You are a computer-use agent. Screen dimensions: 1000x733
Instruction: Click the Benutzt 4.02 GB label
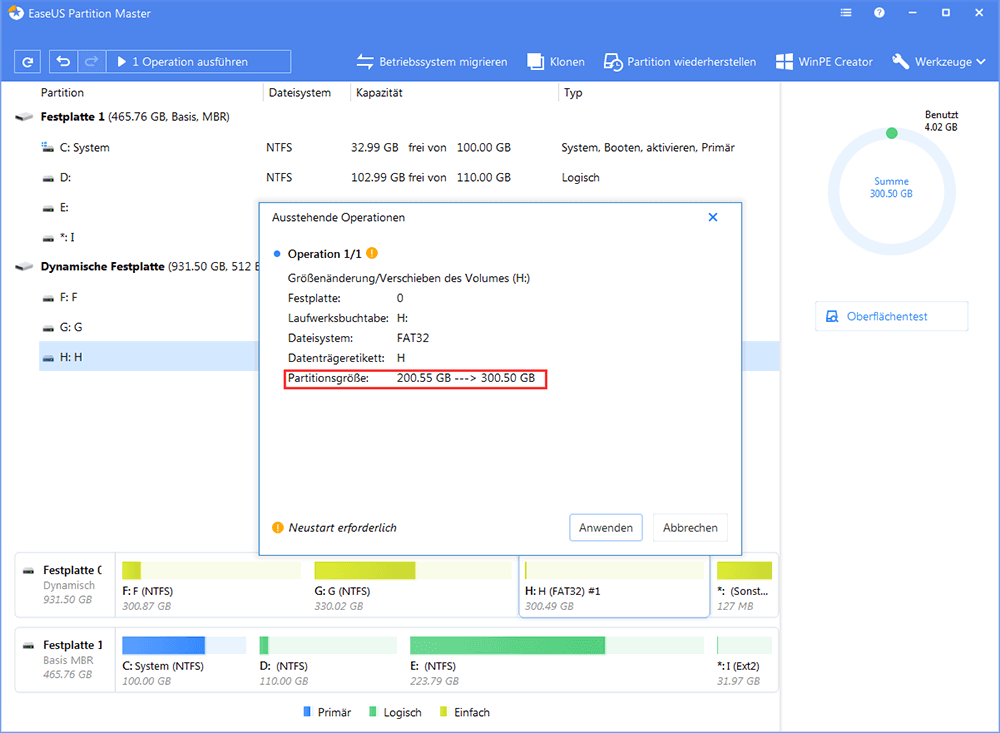(x=941, y=121)
